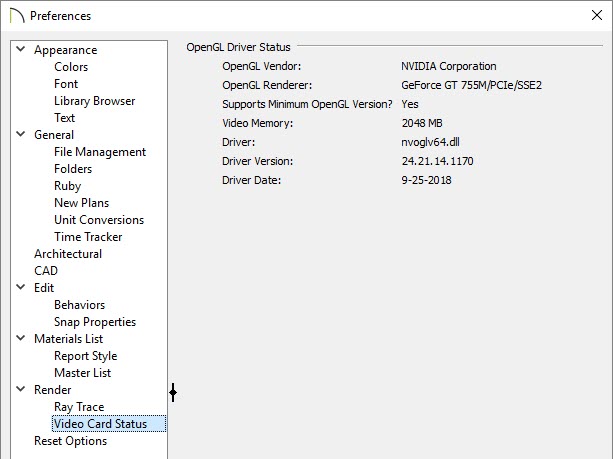The width and height of the screenshot is (613, 459).
Task: Click the panel splitter handle
Action: click(x=173, y=392)
